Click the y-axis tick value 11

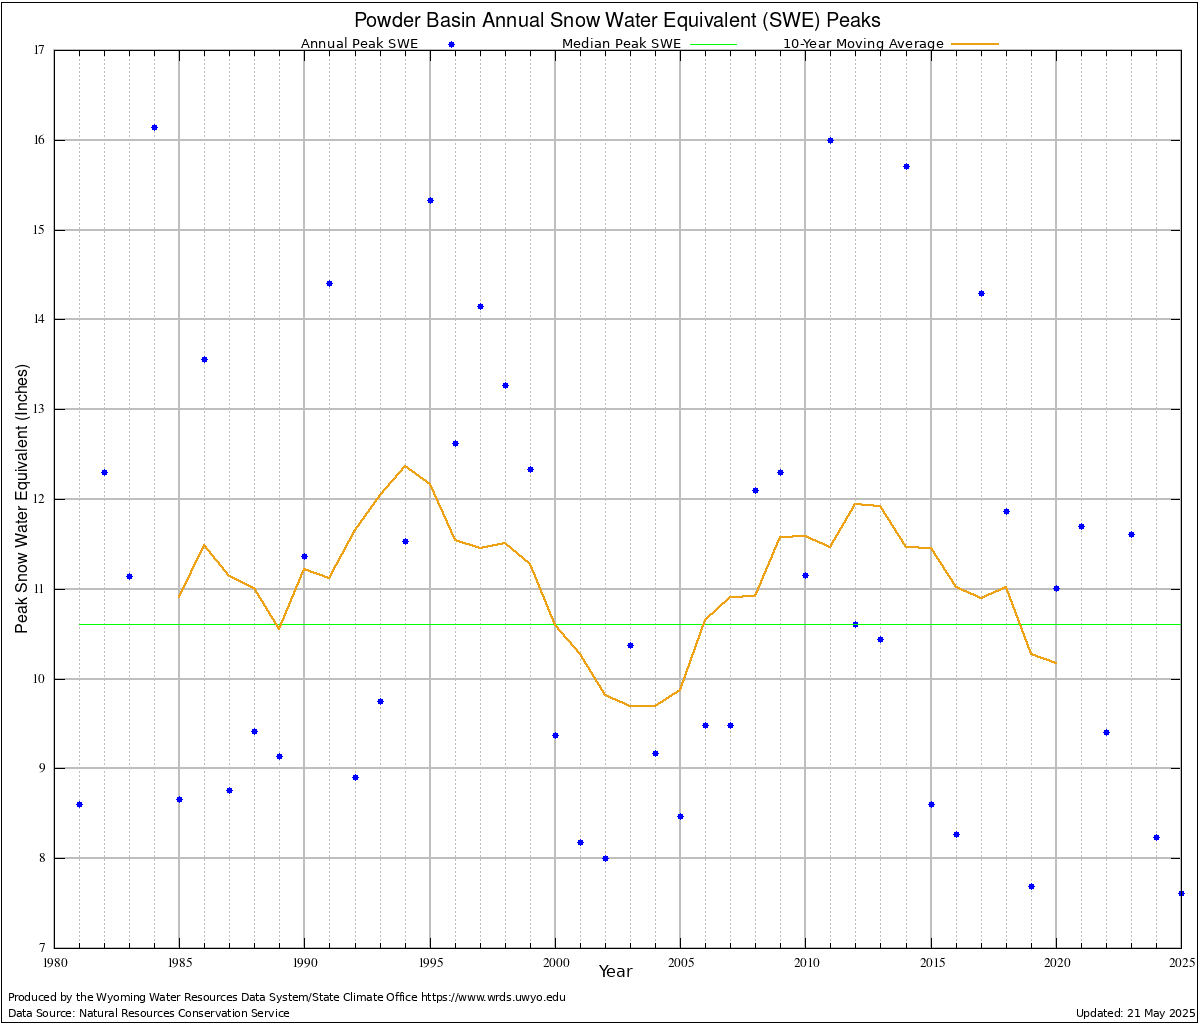click(x=40, y=589)
